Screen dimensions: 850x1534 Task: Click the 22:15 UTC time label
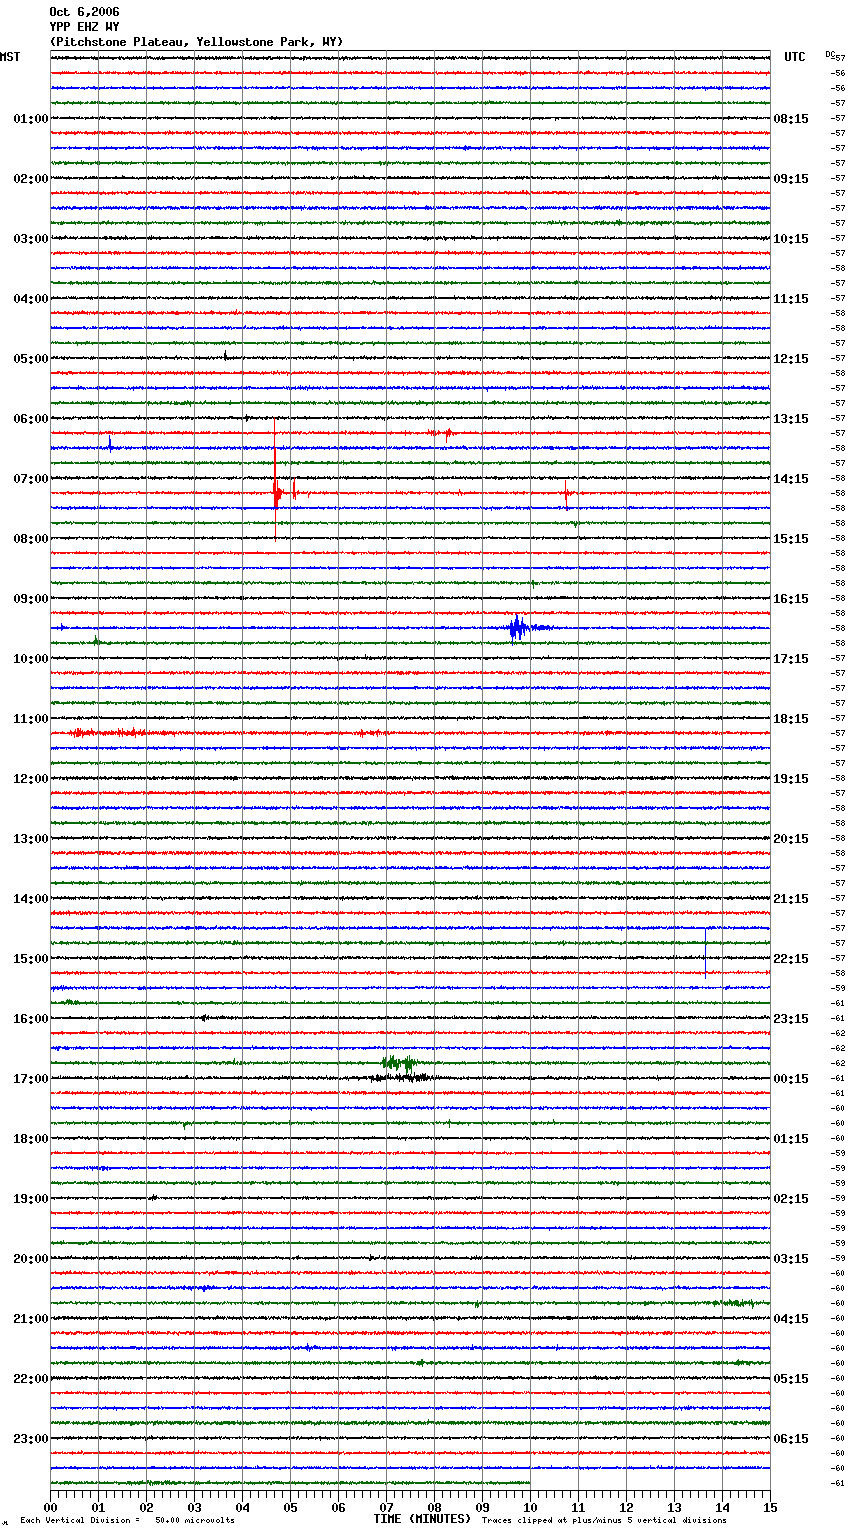(791, 959)
